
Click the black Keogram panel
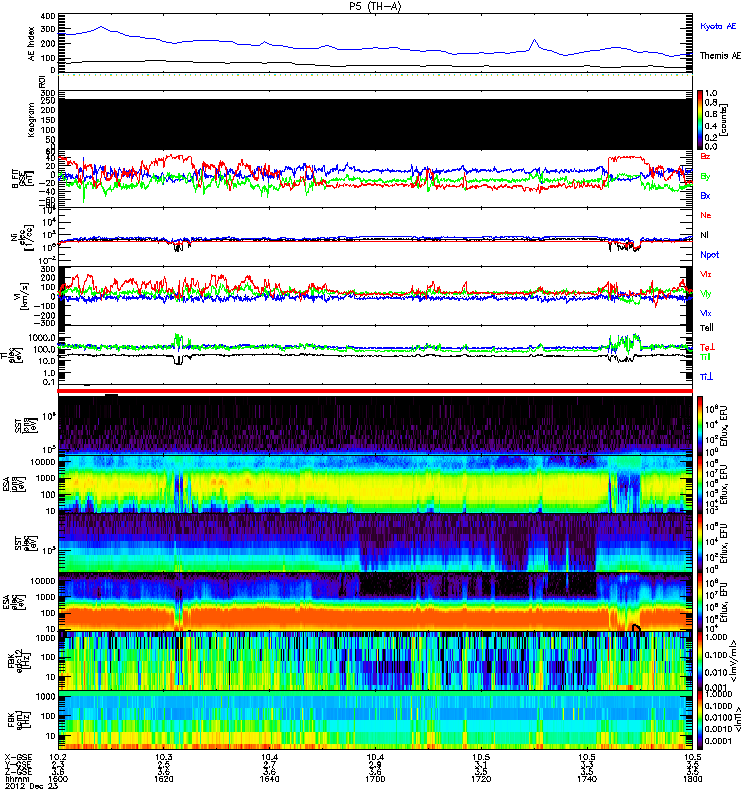(x=375, y=124)
